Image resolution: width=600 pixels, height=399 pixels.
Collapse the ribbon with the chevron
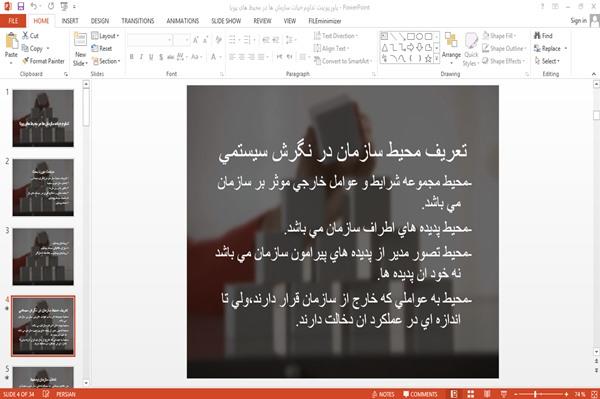tap(593, 74)
